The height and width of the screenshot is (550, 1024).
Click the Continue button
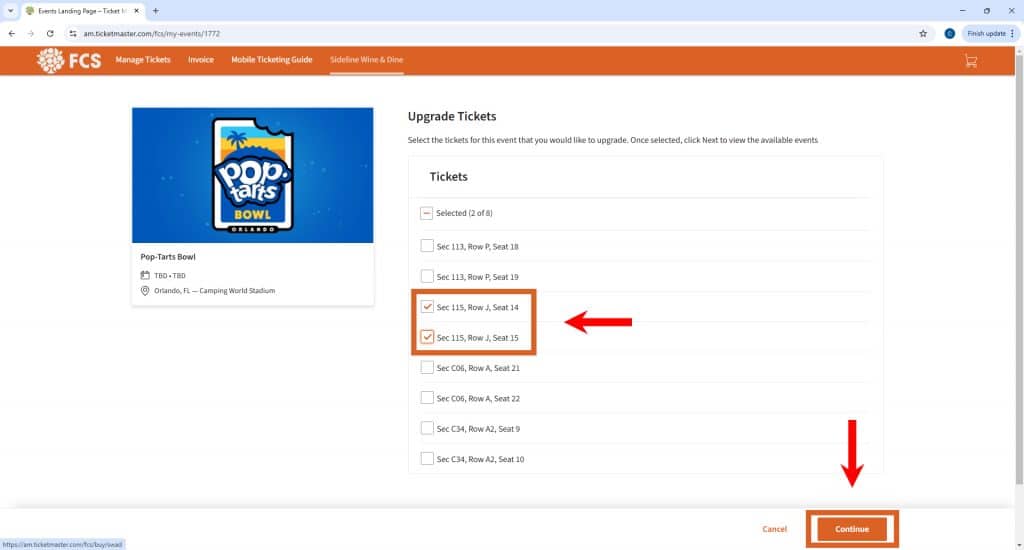[852, 529]
